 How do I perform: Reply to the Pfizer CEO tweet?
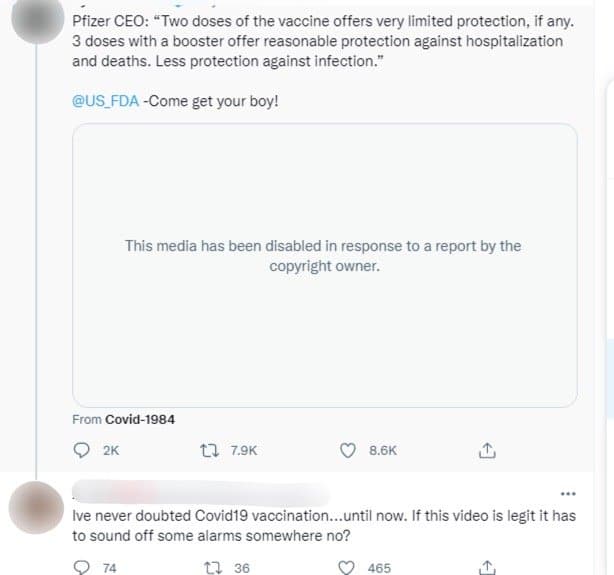tap(82, 450)
